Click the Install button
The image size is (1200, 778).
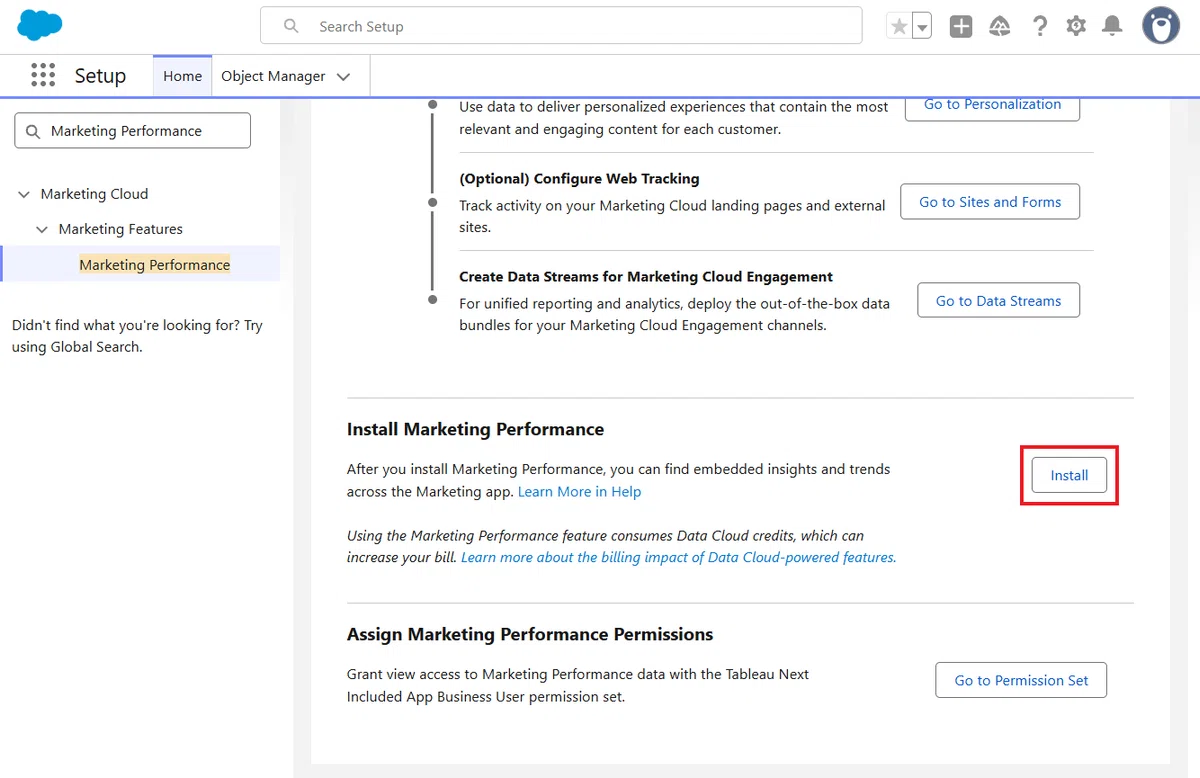1069,475
